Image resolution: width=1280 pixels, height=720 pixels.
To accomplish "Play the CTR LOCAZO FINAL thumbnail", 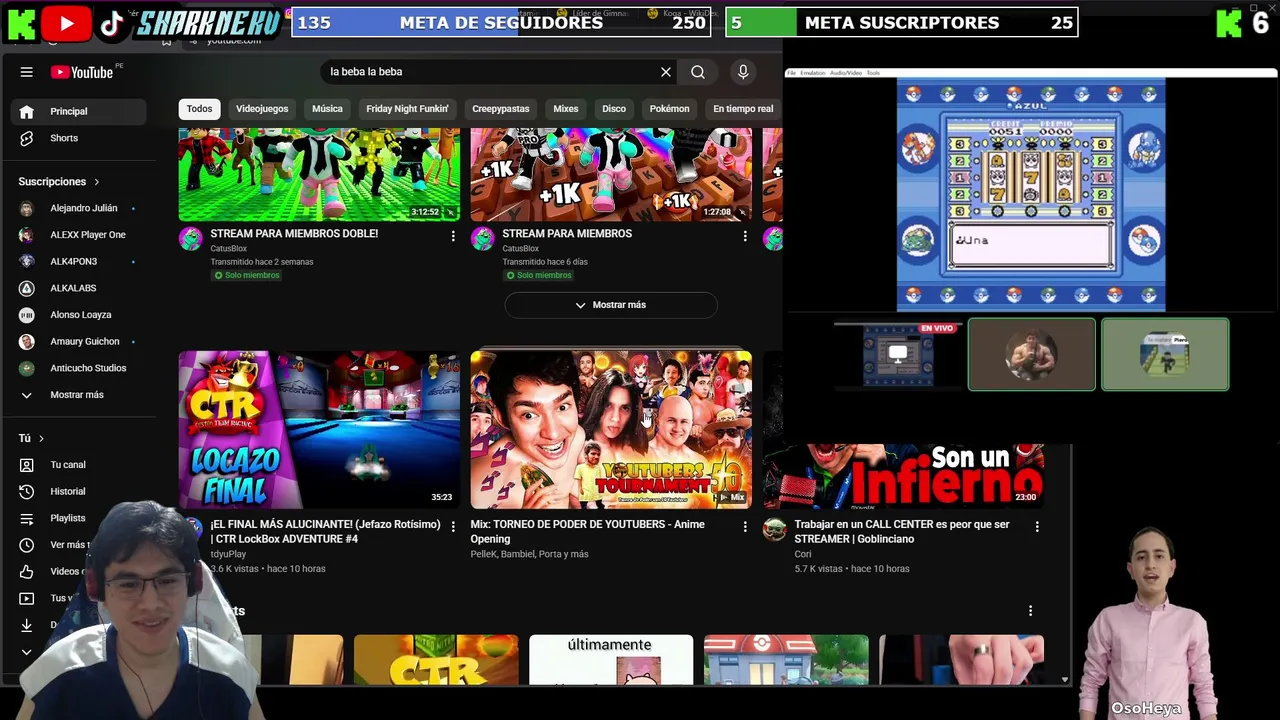I will tap(319, 430).
